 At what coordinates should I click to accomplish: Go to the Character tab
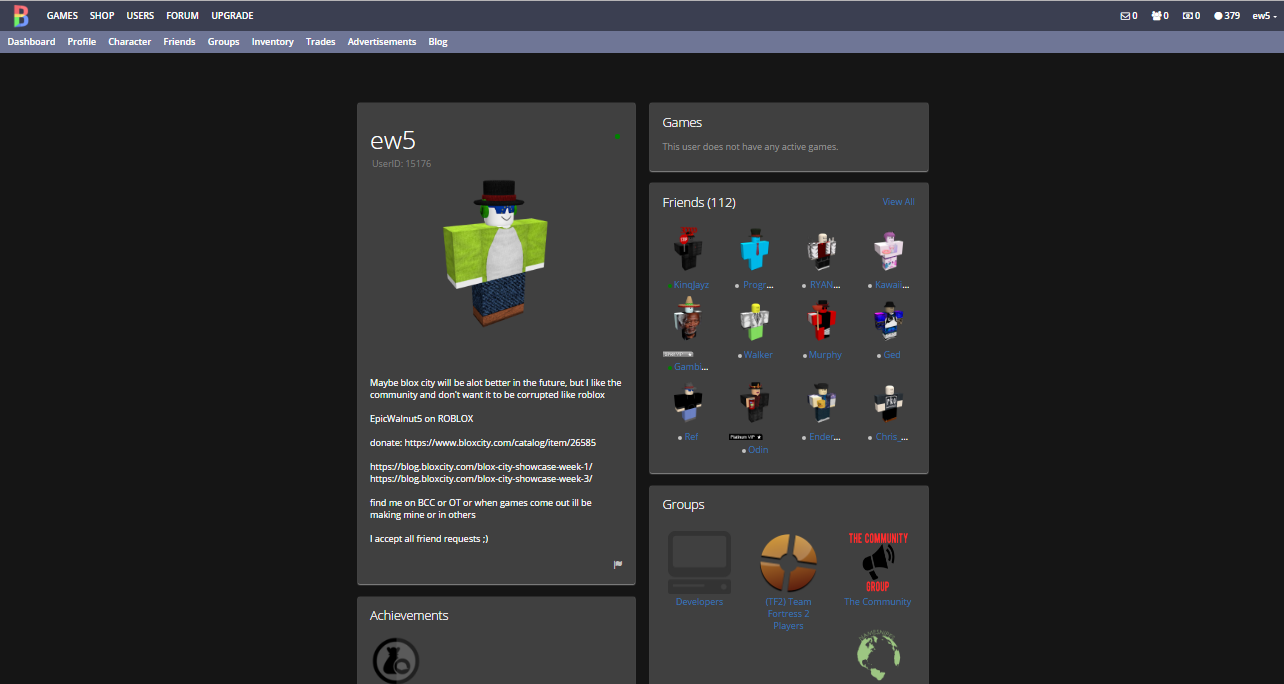(x=130, y=42)
